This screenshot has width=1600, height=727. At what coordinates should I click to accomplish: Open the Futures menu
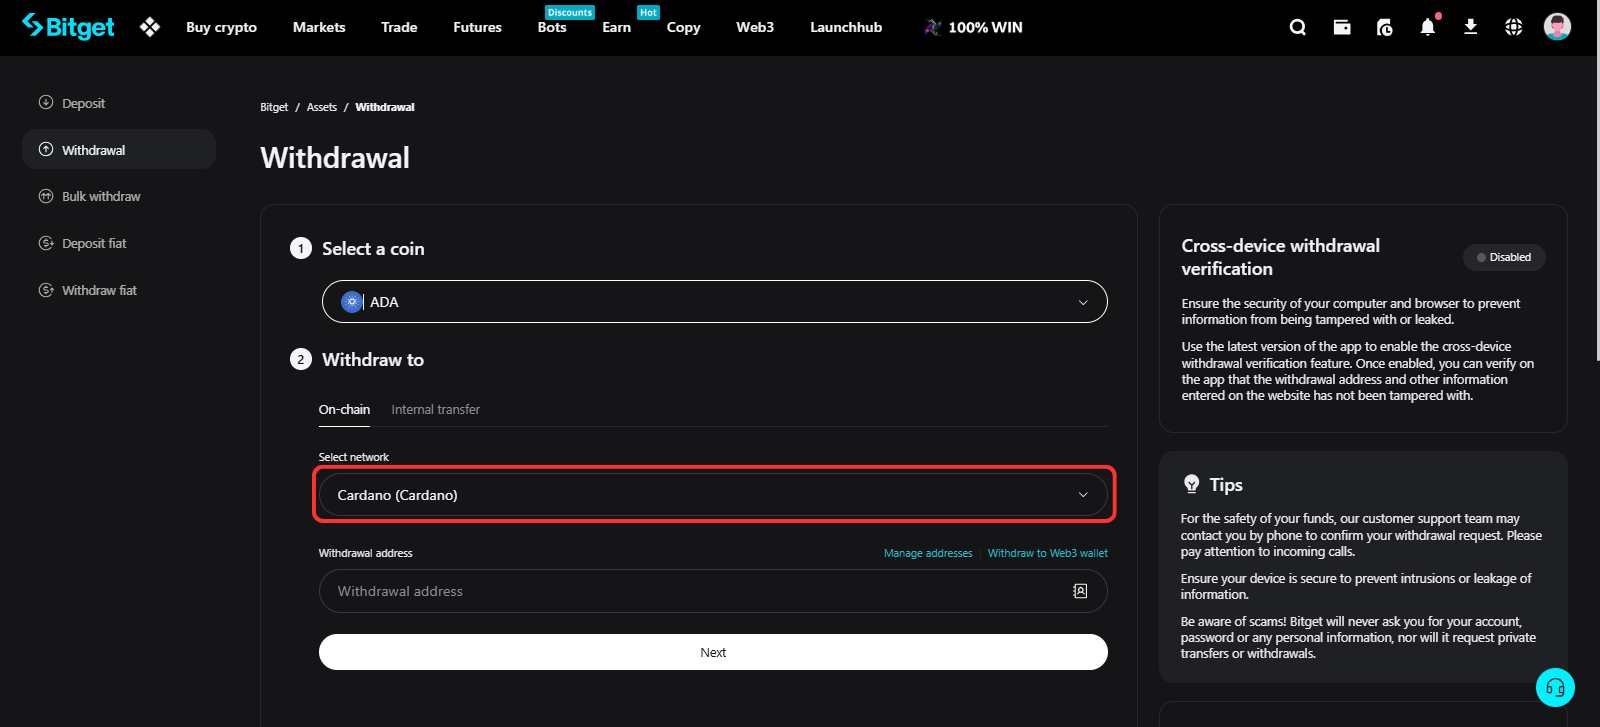click(477, 27)
